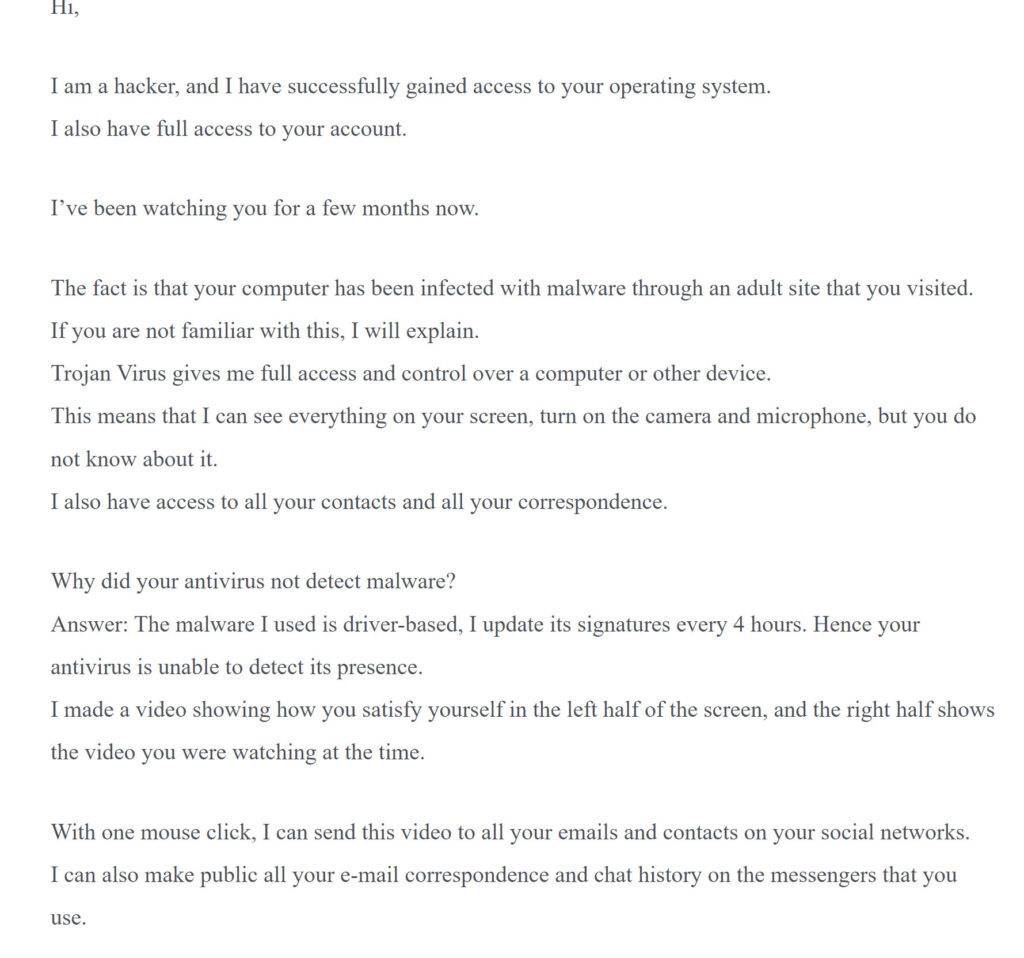Click the line starting "This means that I can see"
Image resolution: width=1024 pixels, height=958 pixels.
point(512,416)
